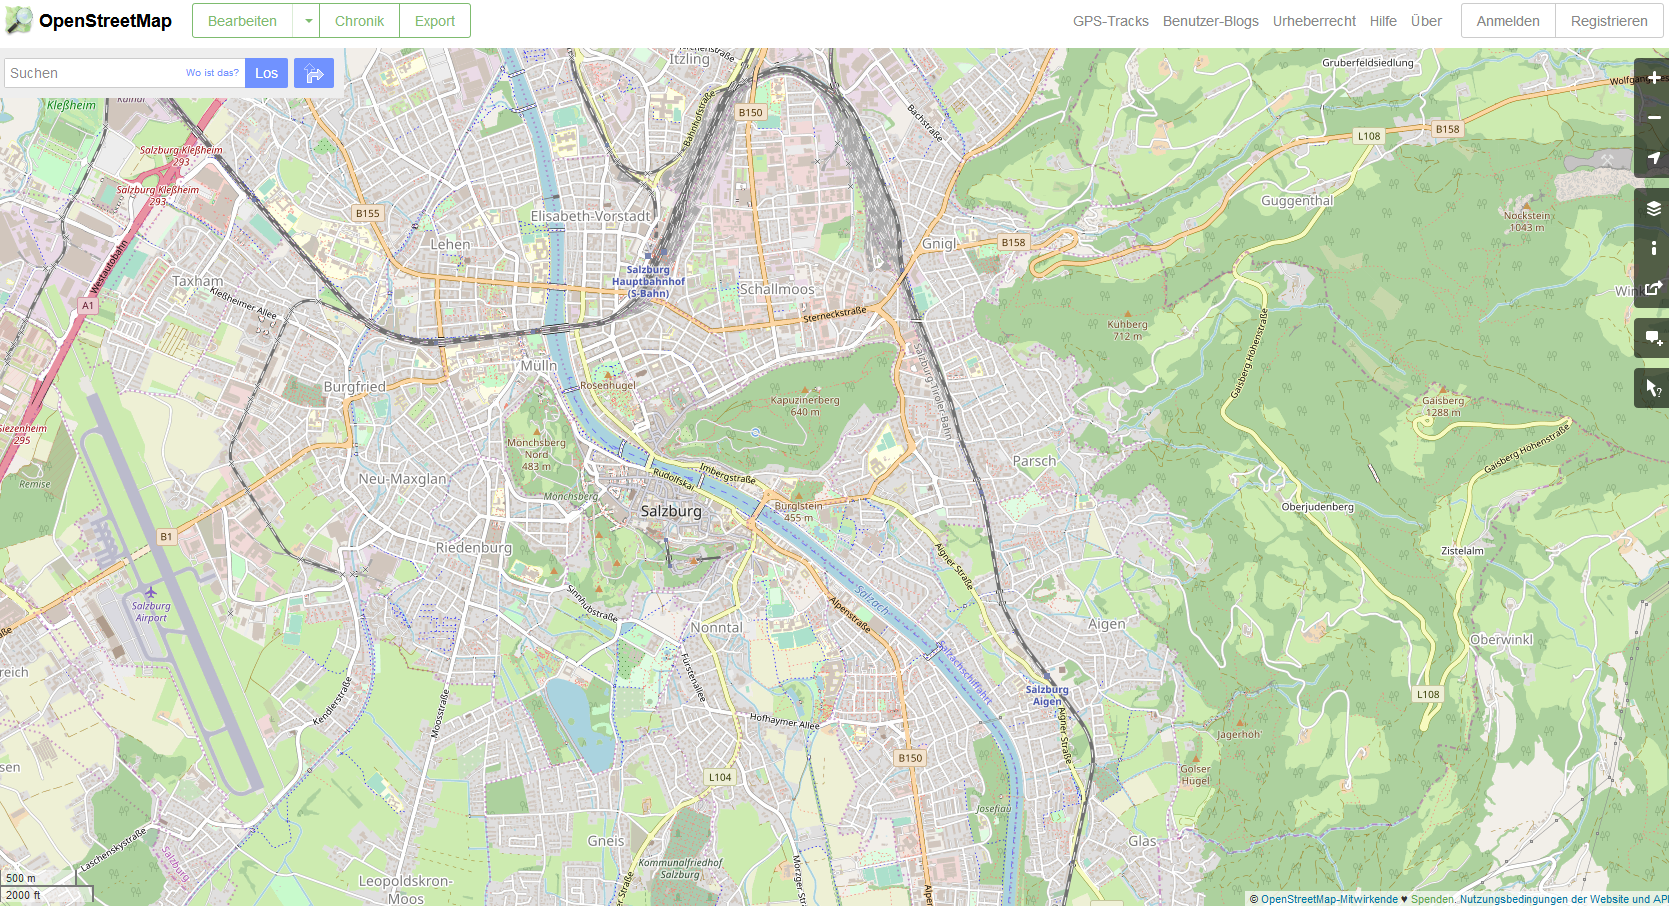Image resolution: width=1669 pixels, height=906 pixels.
Task: Show my current location on the map
Action: [x=1654, y=158]
